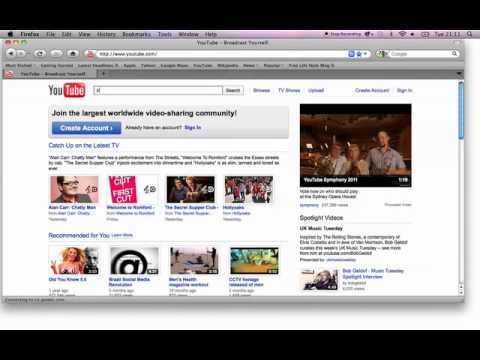Click the scrollbar down arrow
Viewport: 480px width, 360px height.
pyautogui.click(x=461, y=292)
